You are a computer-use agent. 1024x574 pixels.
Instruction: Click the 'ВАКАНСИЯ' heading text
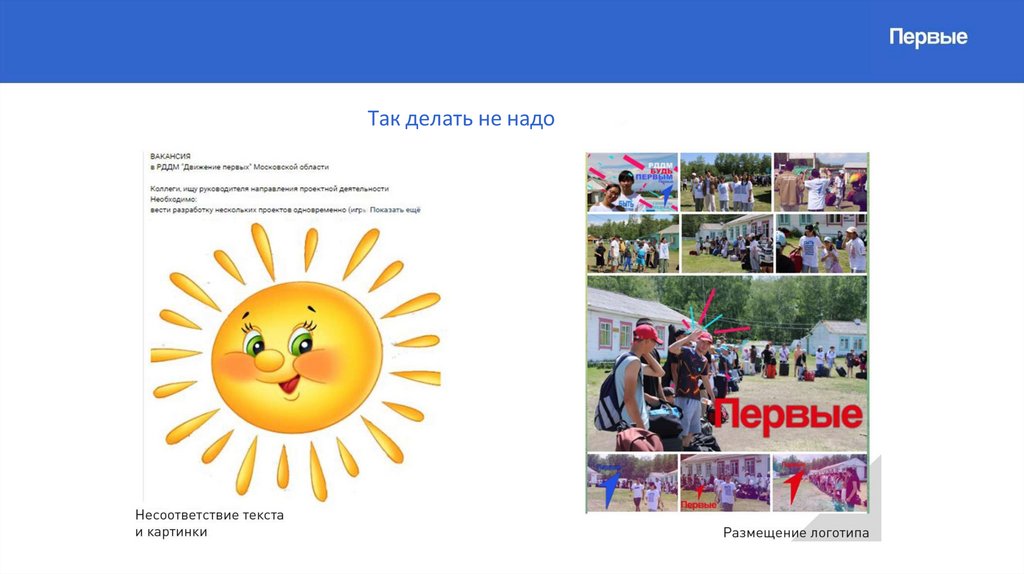pos(170,156)
